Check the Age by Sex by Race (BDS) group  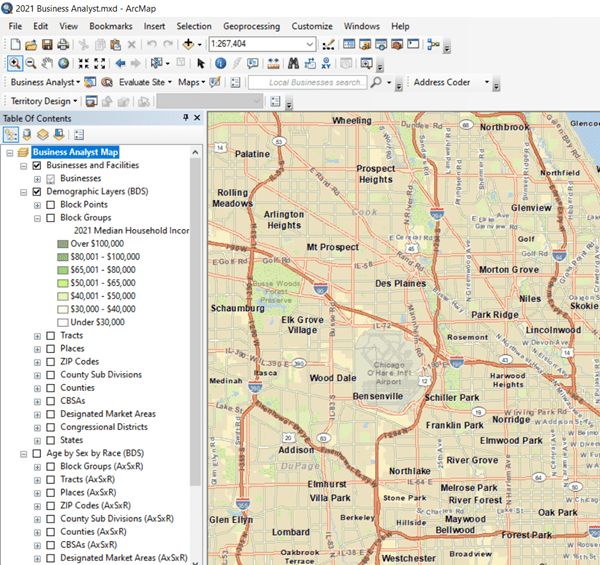pyautogui.click(x=37, y=453)
